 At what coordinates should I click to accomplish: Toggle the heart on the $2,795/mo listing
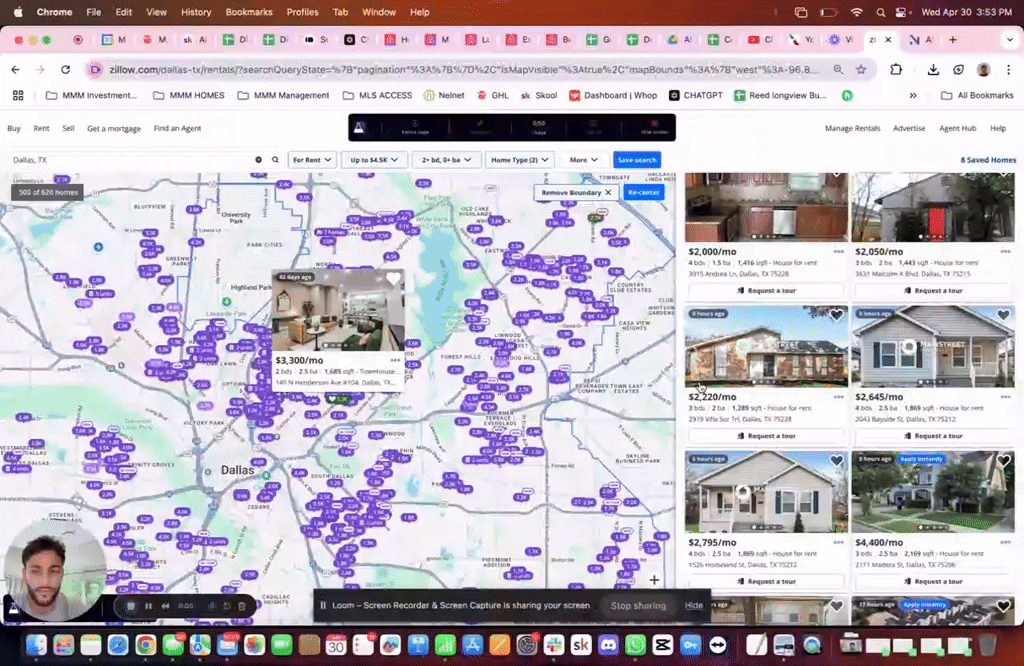pos(838,462)
